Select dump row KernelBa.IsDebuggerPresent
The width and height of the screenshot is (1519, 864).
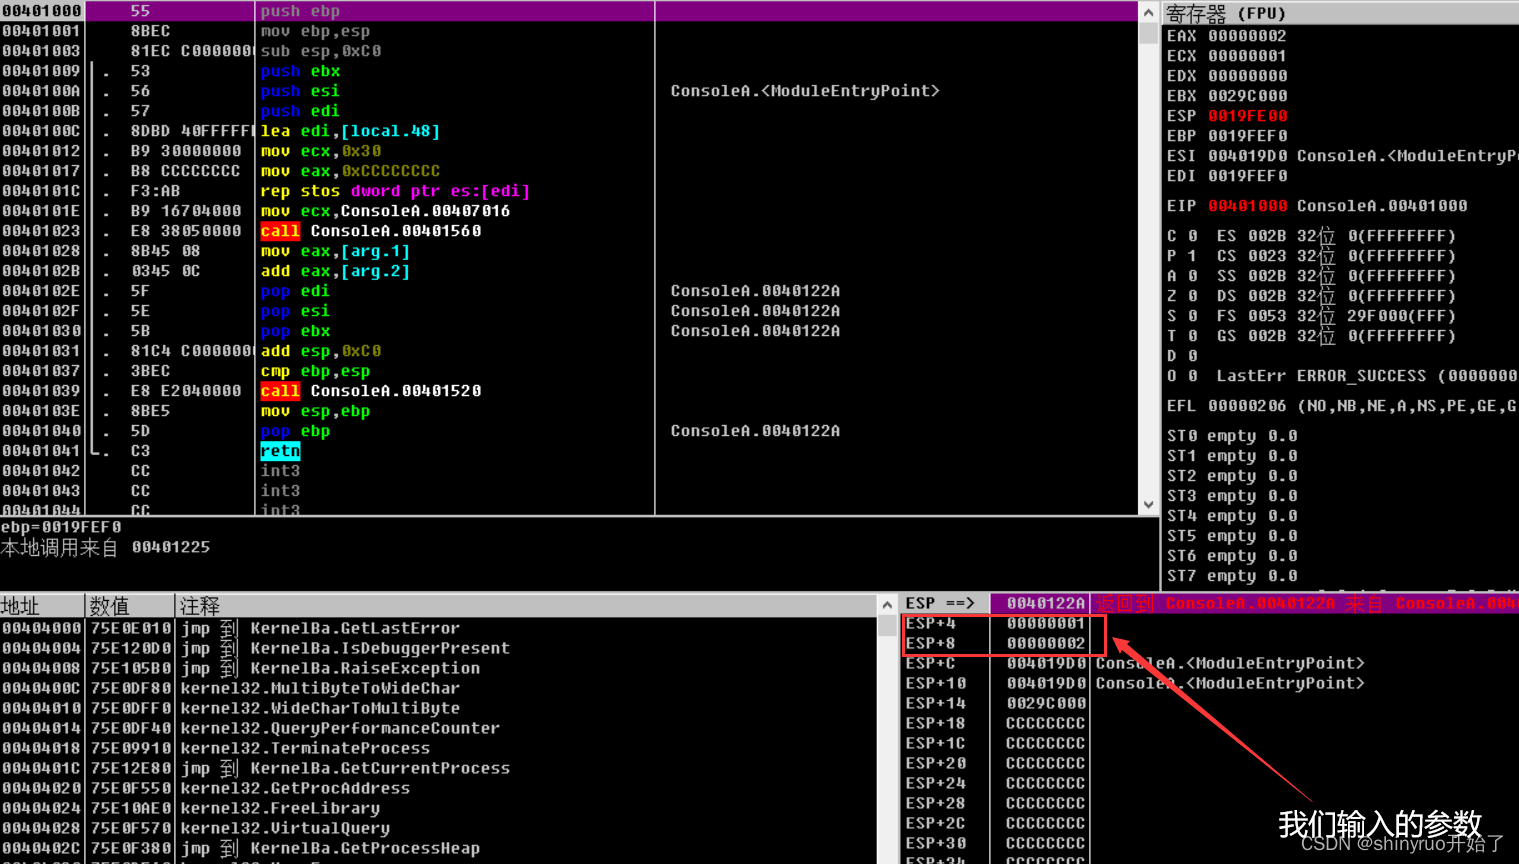(345, 649)
